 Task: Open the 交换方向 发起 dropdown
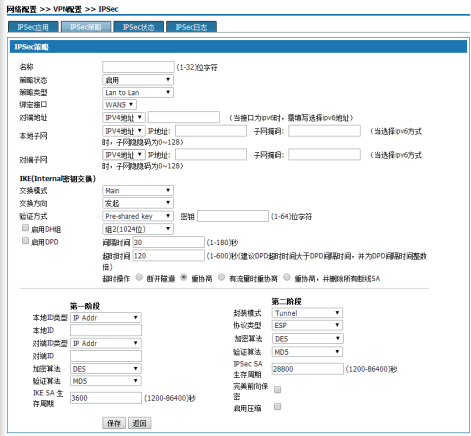pos(138,203)
